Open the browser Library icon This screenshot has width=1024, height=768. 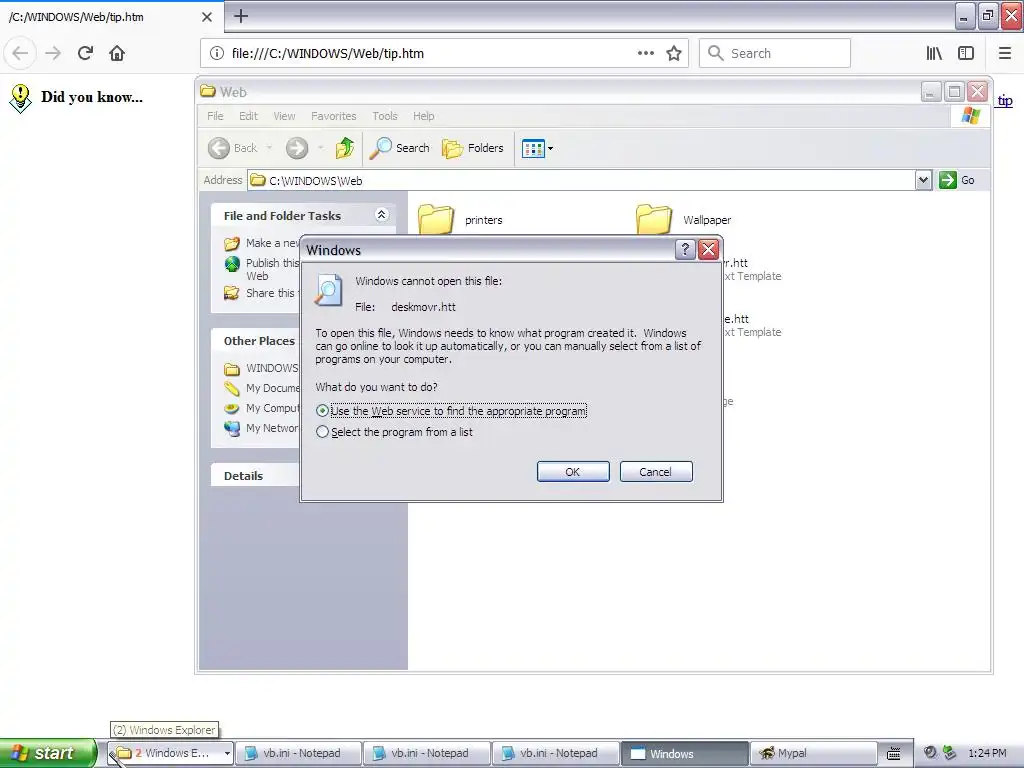[x=934, y=53]
